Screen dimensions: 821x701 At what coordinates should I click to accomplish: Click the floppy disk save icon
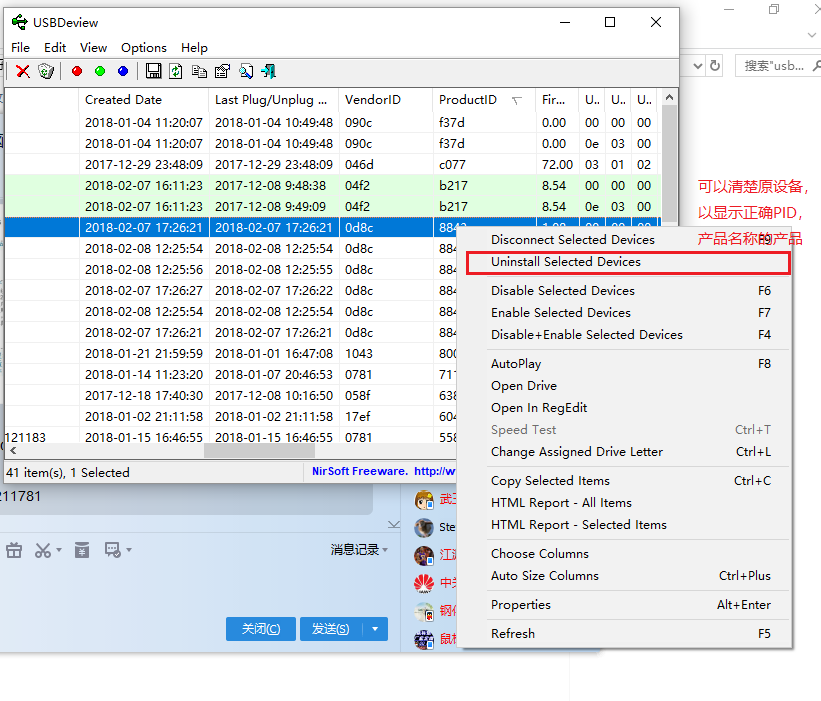[153, 71]
